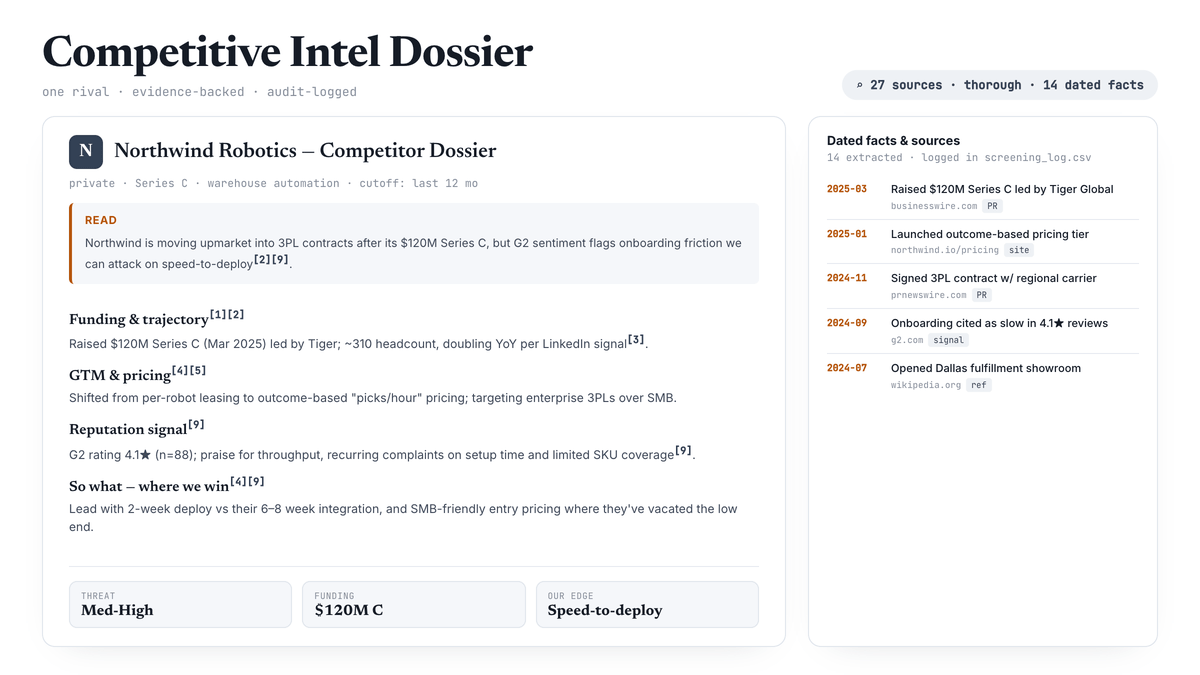Click the search icon in sources pill
The width and height of the screenshot is (1200, 675).
coord(859,86)
